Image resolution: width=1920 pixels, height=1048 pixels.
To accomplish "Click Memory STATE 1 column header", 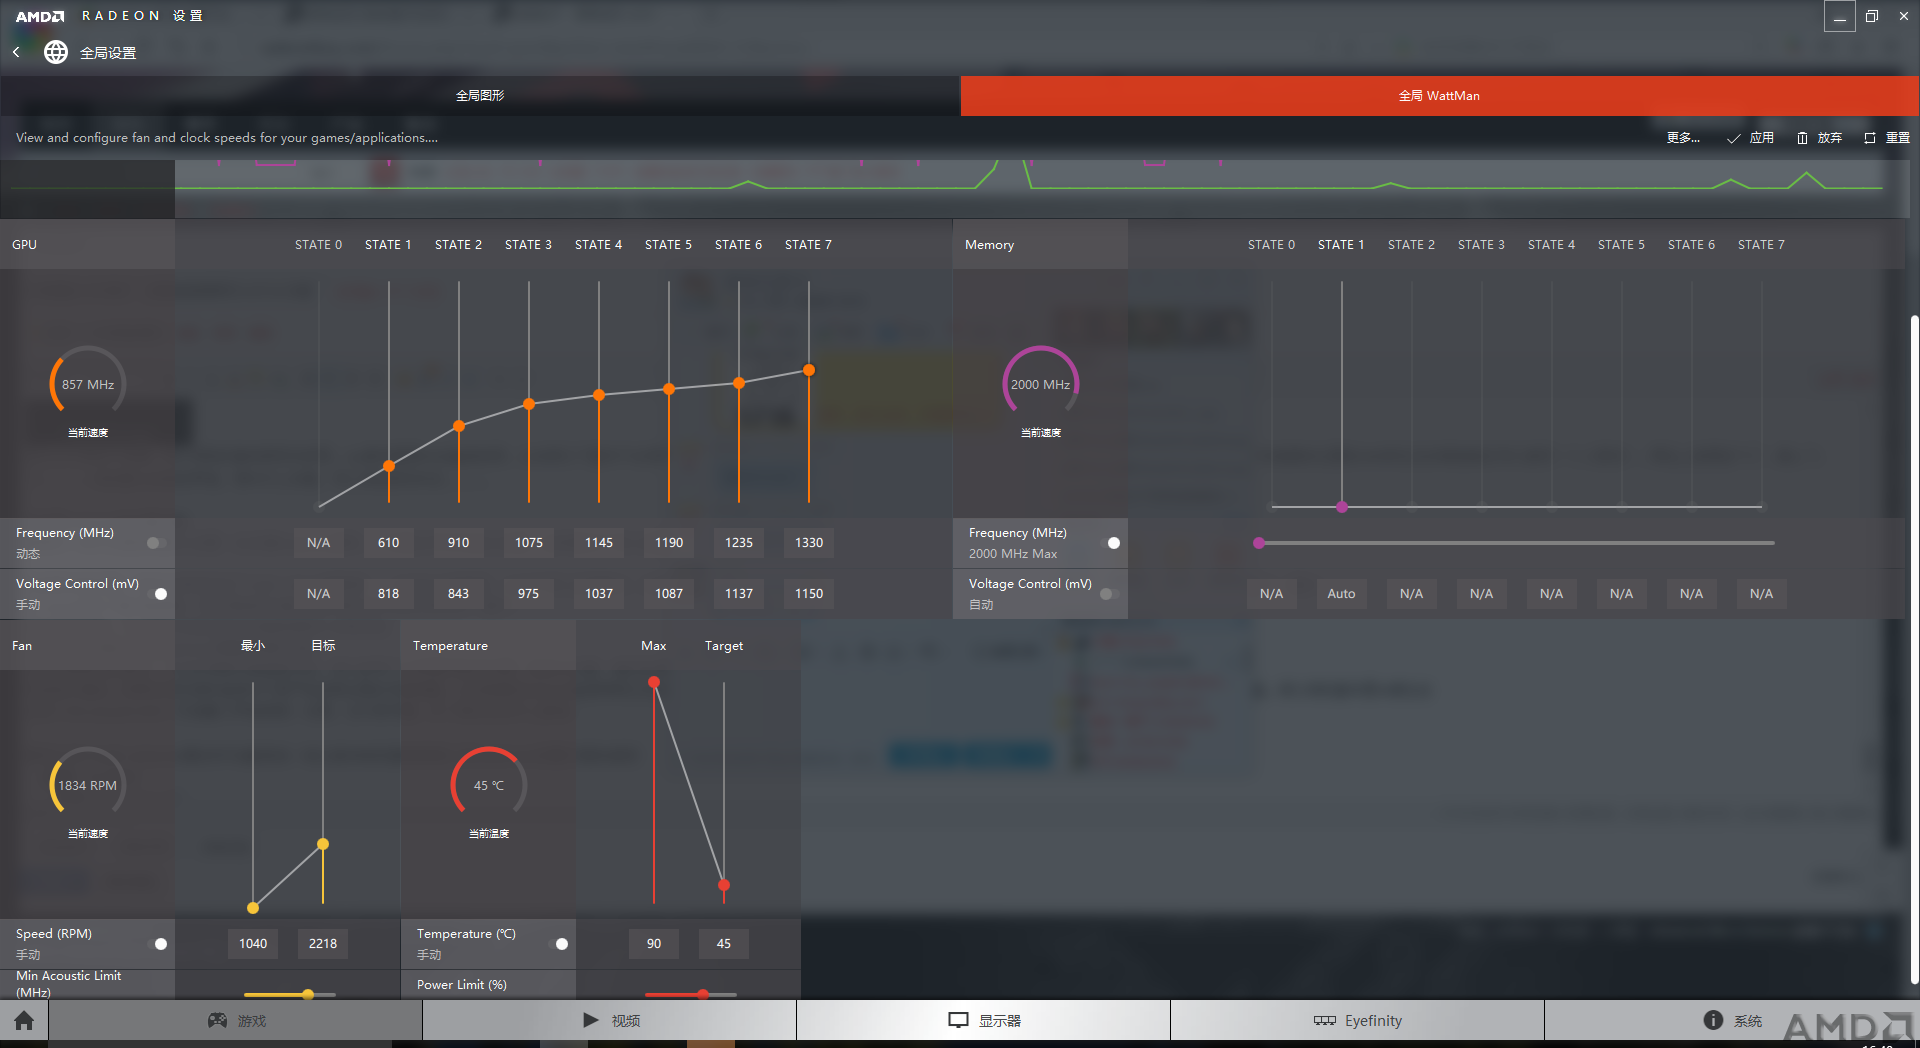I will pos(1341,245).
